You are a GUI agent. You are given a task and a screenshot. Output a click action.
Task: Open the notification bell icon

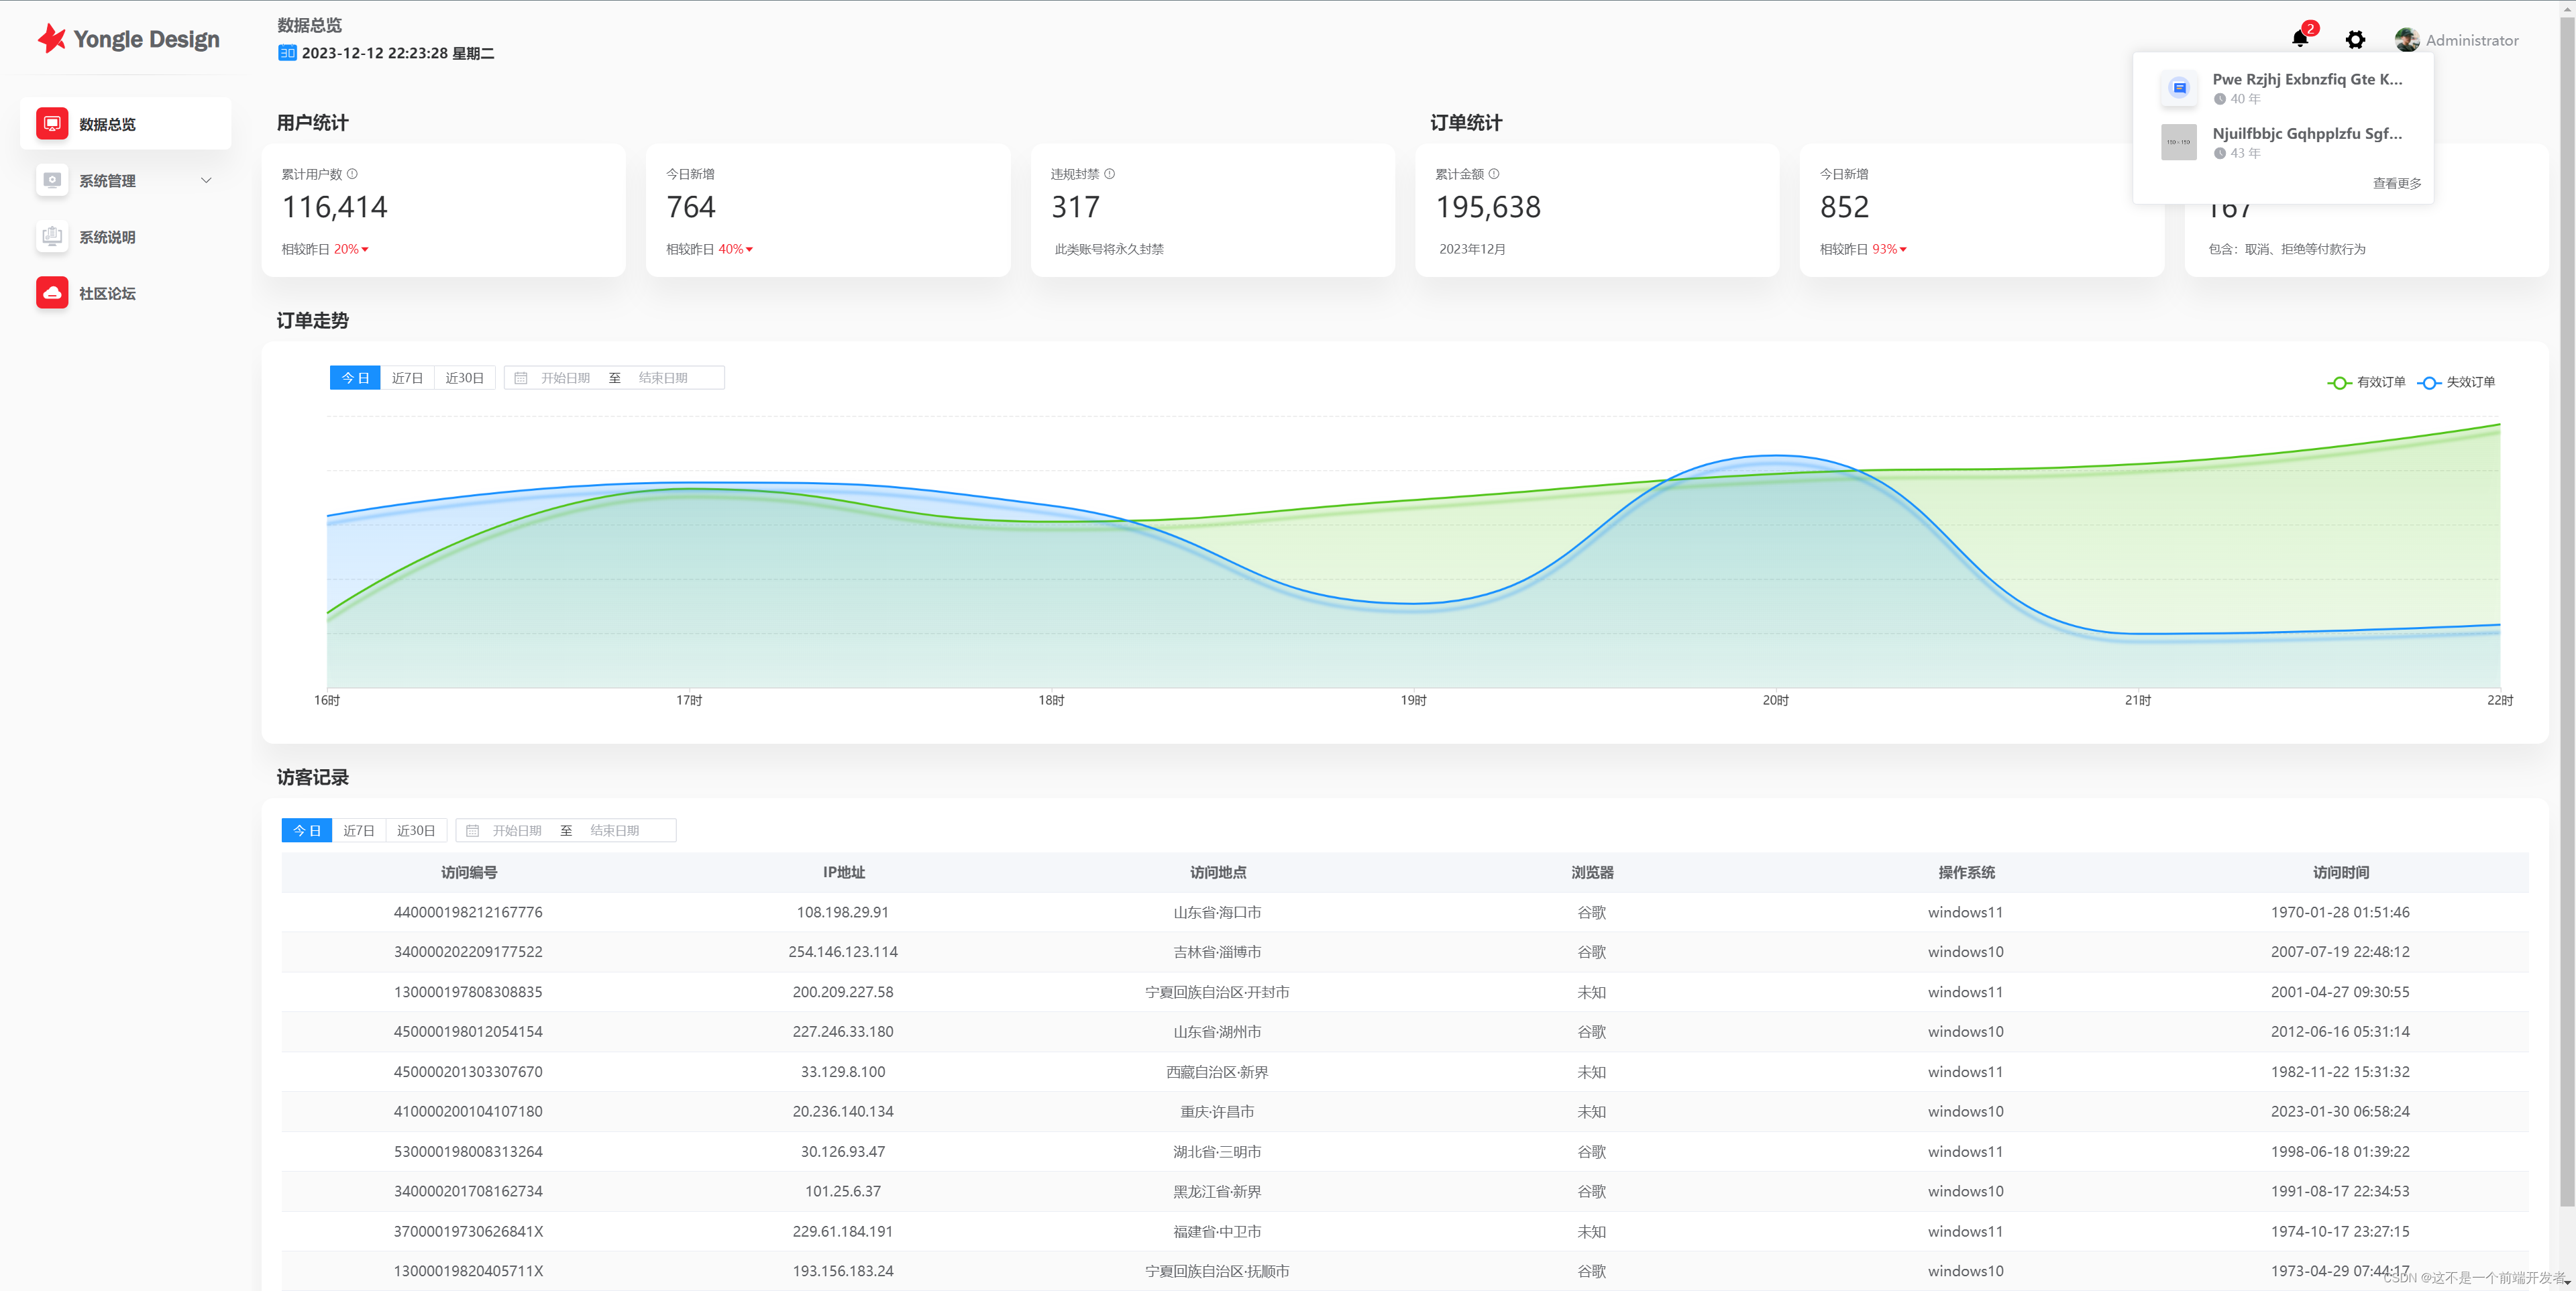[x=2299, y=39]
